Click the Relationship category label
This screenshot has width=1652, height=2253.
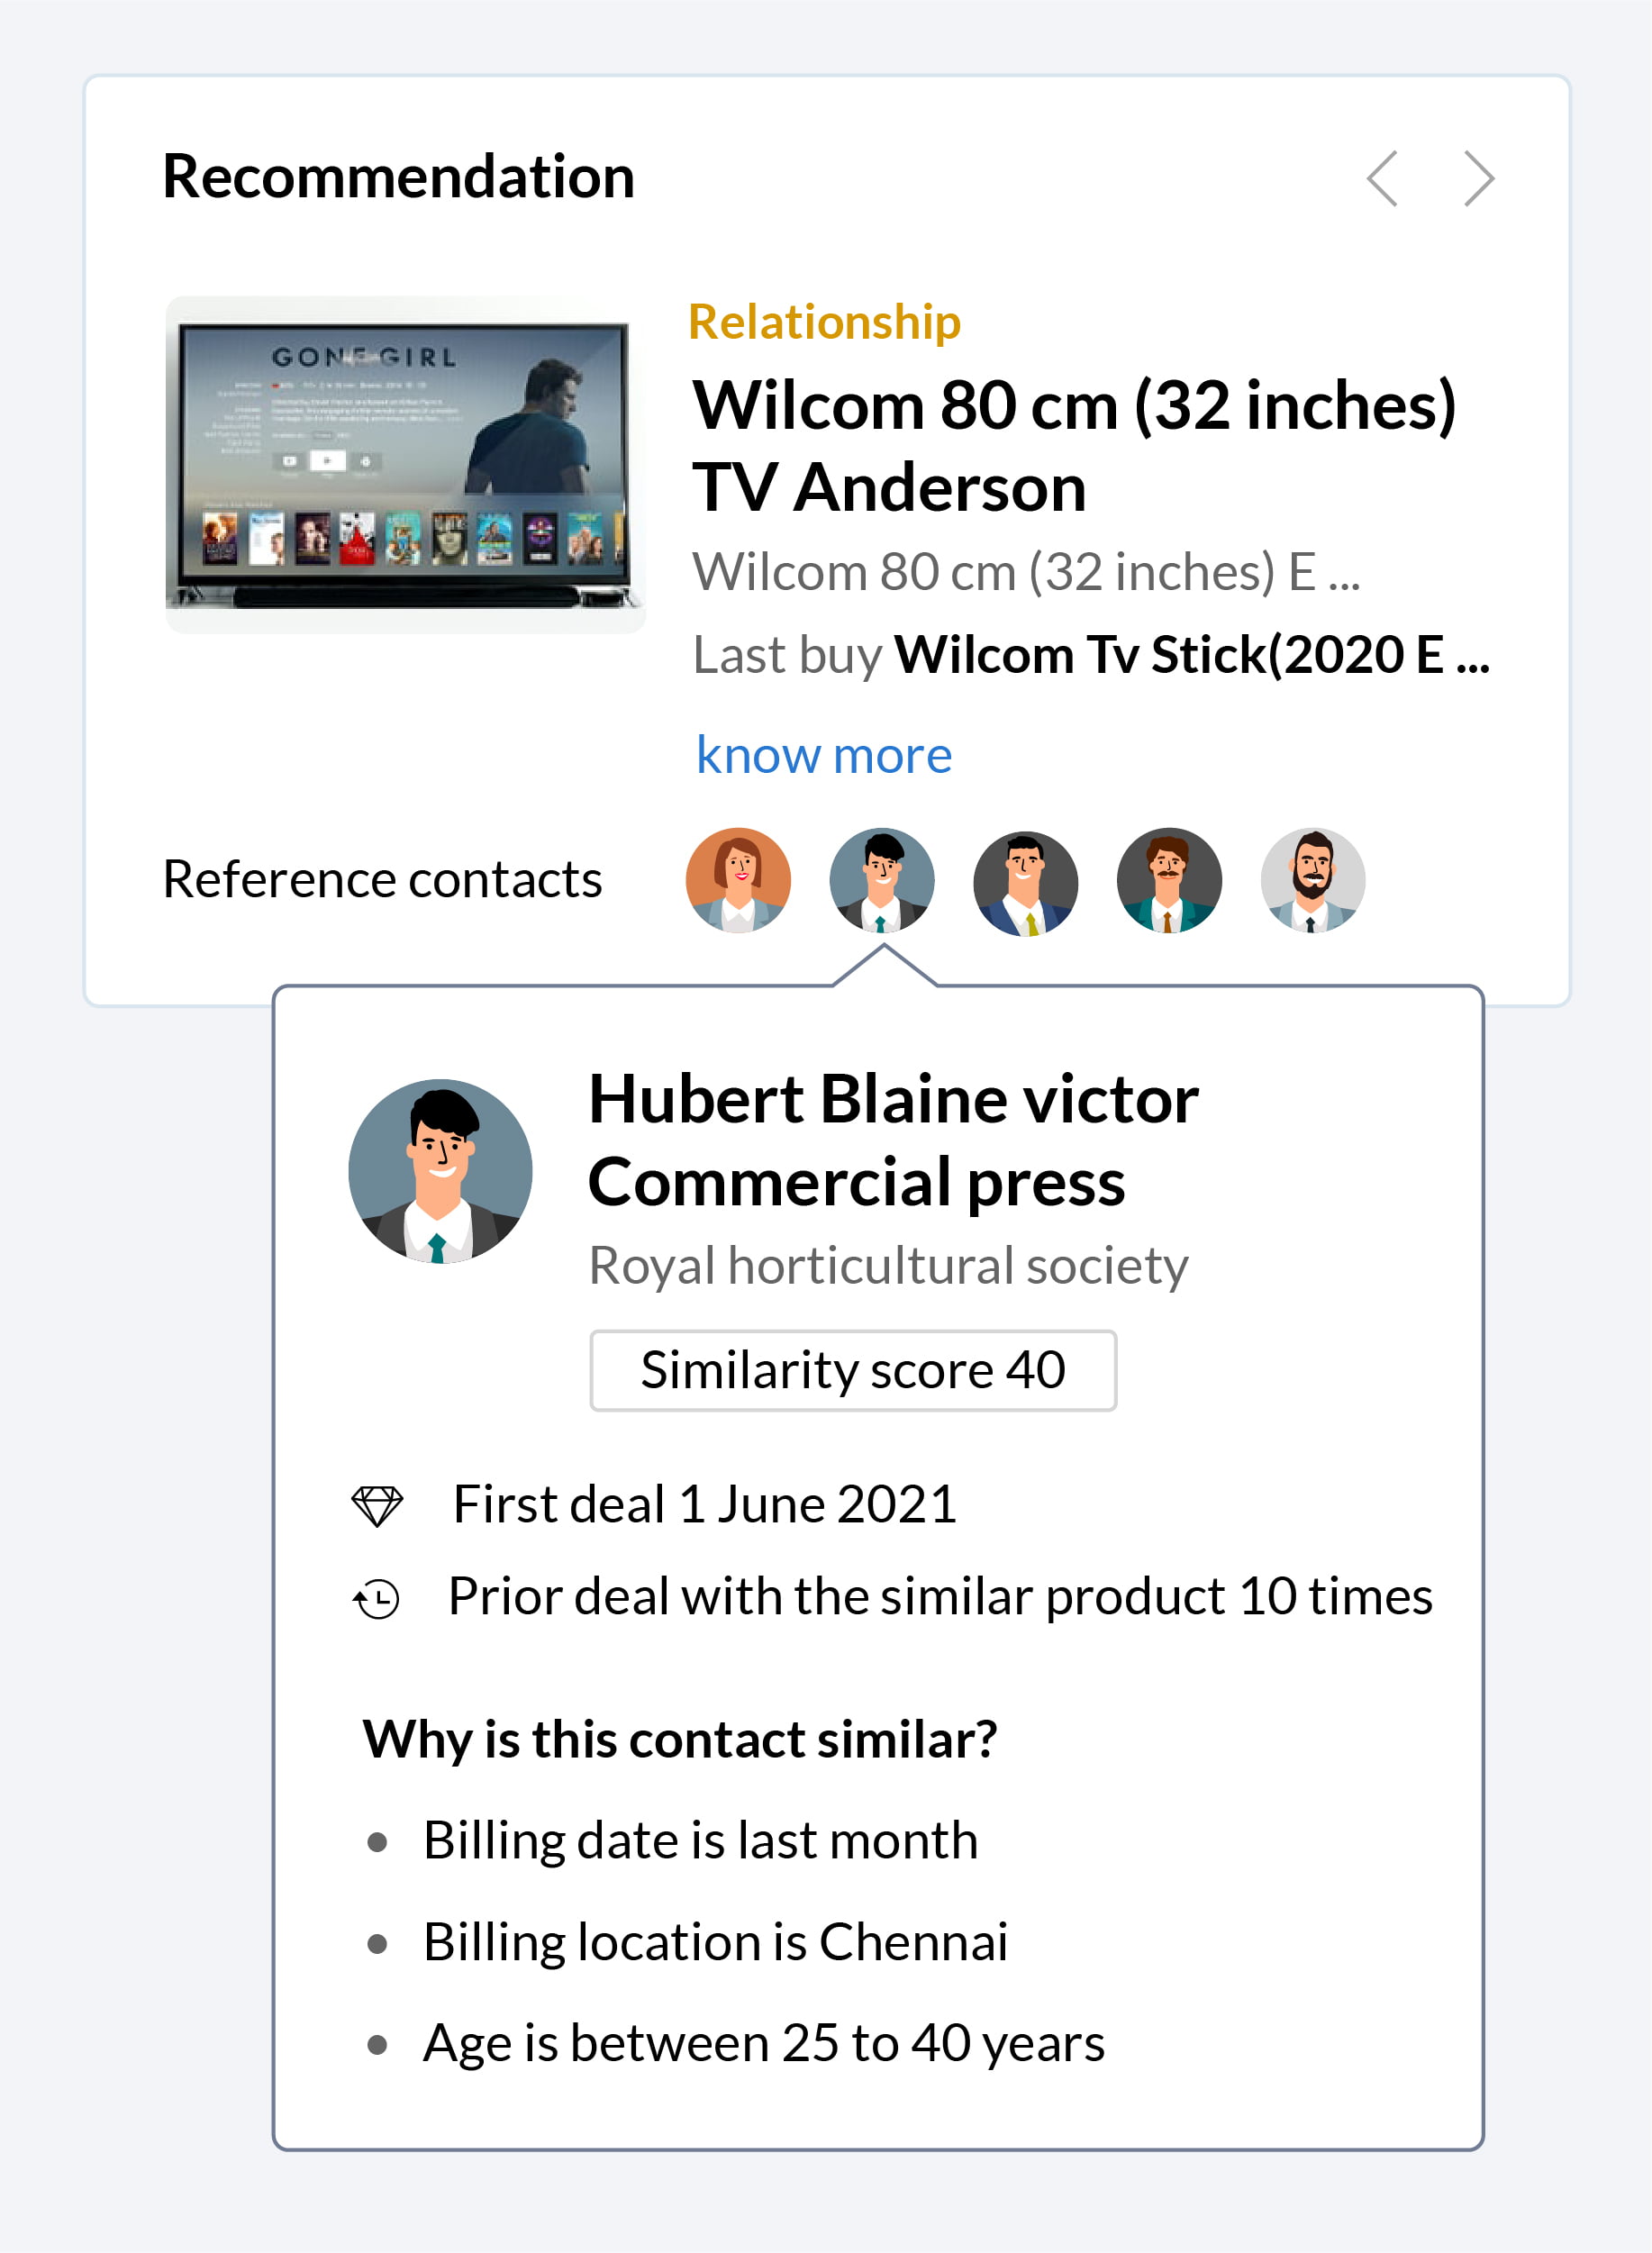coord(824,322)
